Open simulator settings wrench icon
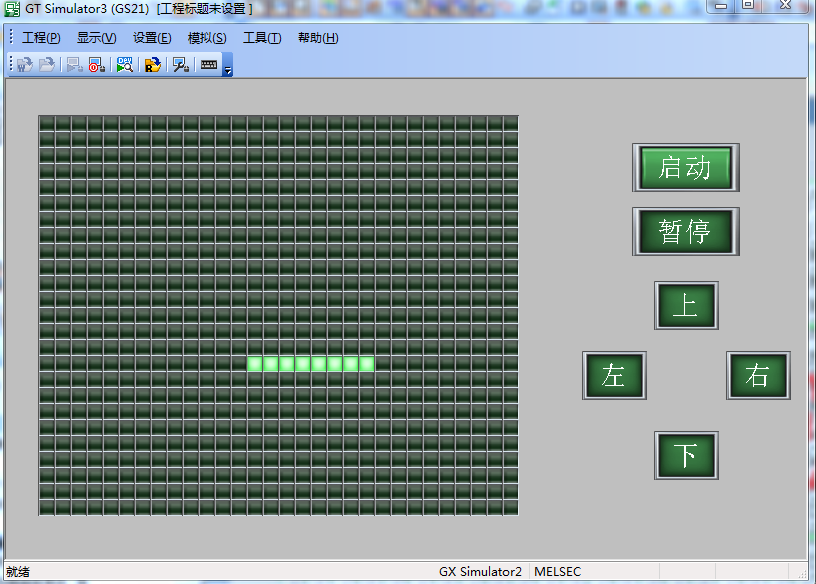The width and height of the screenshot is (816, 584). (x=180, y=65)
